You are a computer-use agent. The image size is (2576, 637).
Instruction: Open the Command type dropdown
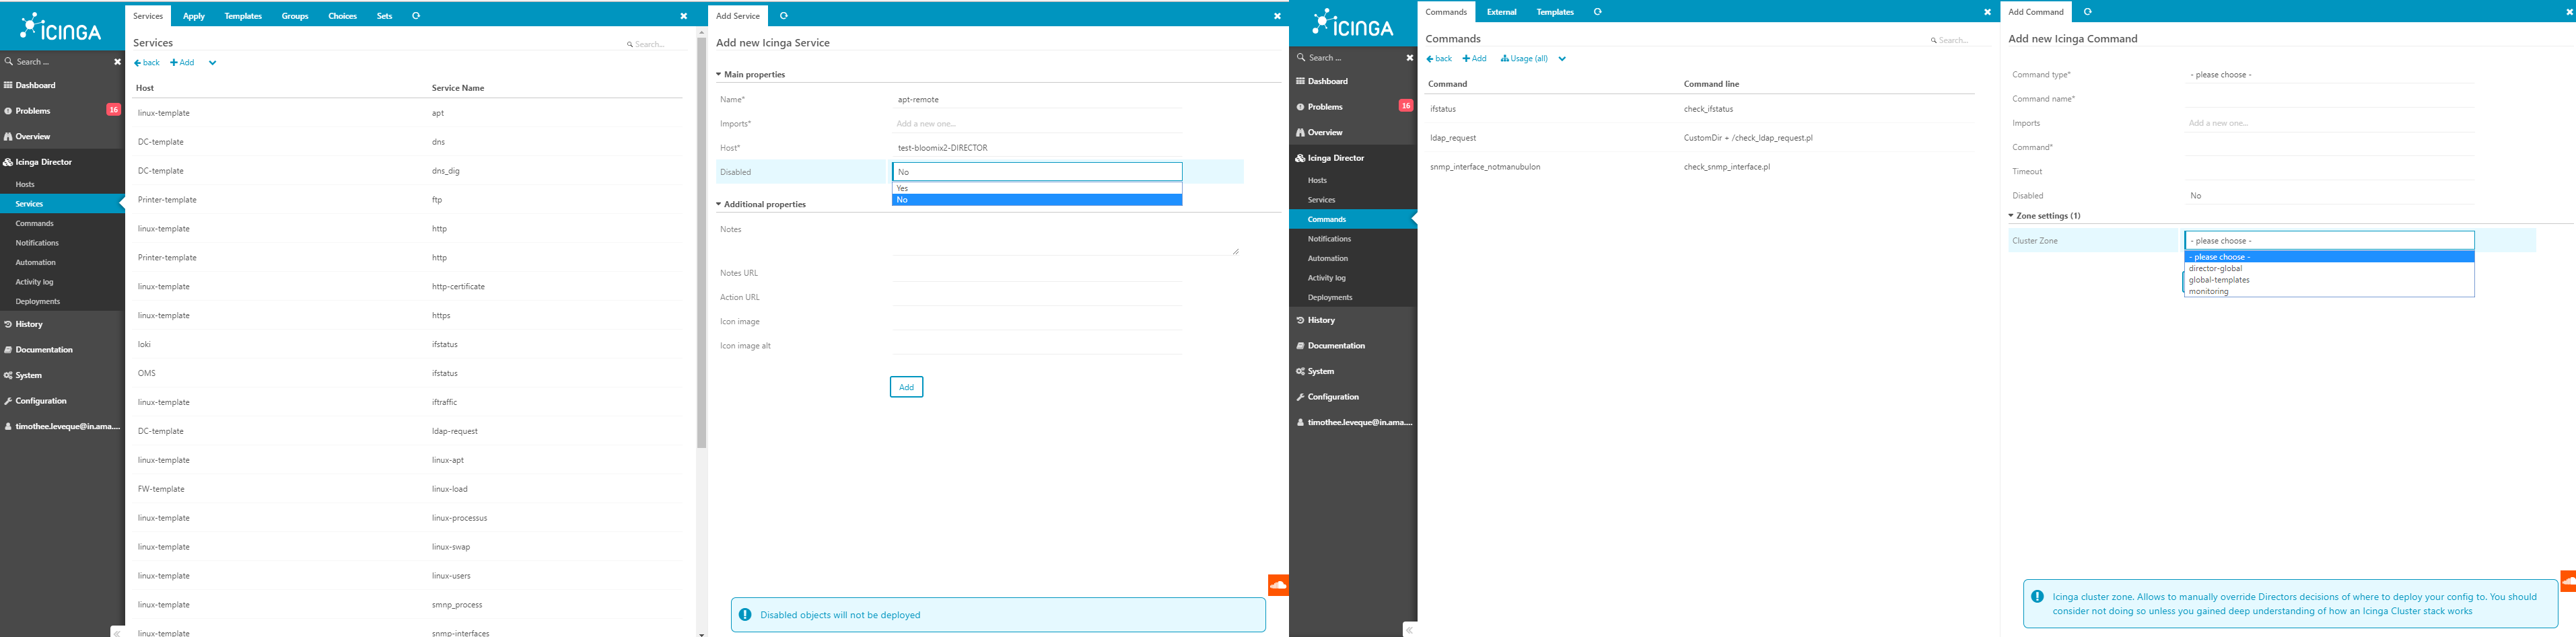click(x=2329, y=75)
